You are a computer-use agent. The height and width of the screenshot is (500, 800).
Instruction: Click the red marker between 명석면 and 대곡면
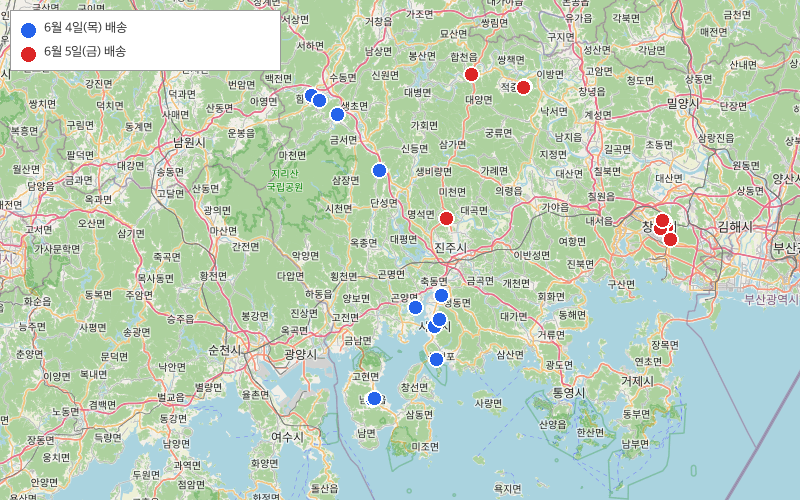(446, 218)
